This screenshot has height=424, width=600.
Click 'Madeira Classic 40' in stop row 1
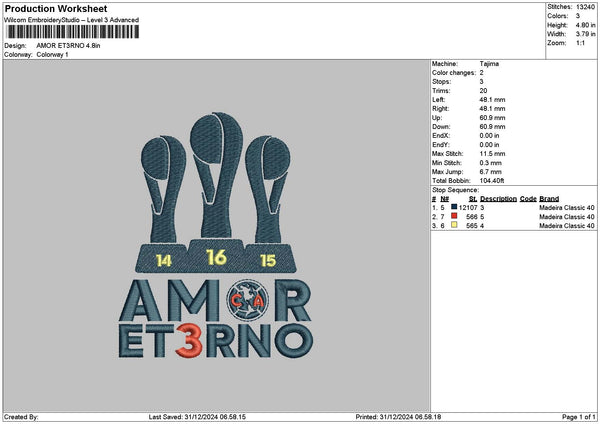[x=567, y=208]
